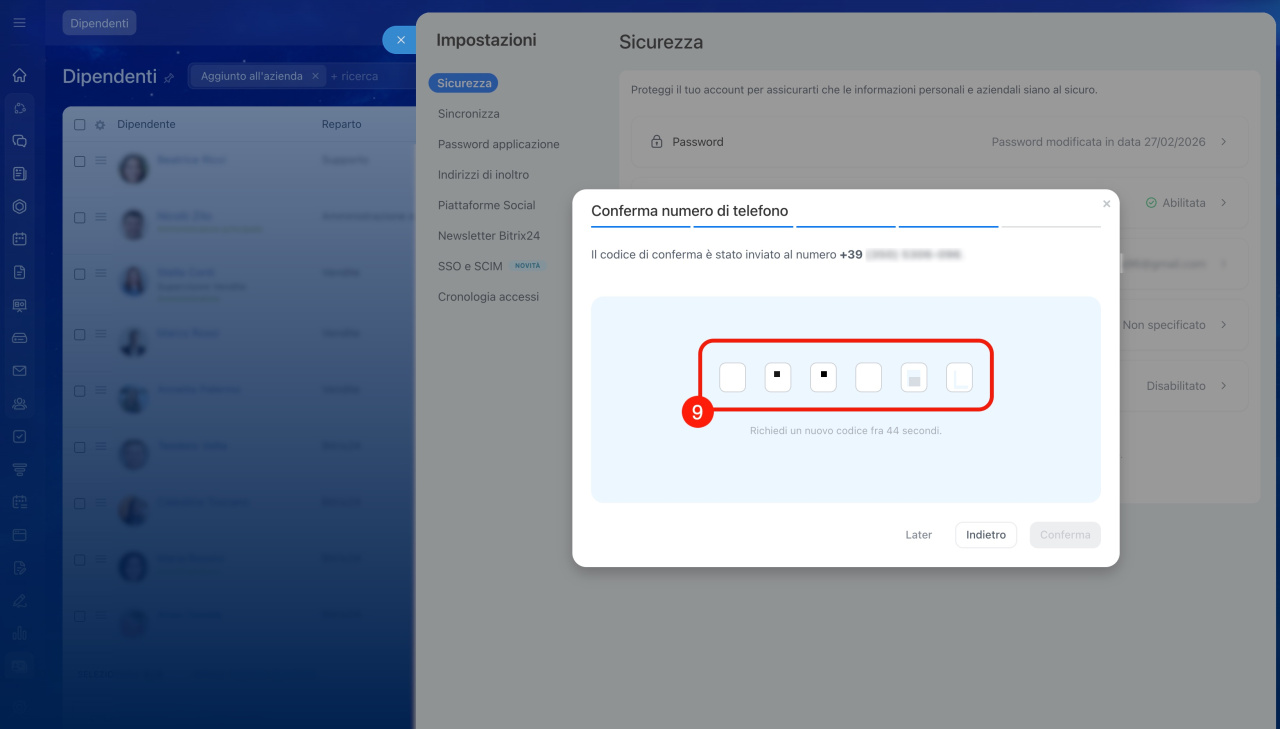
Task: Click the Later link in dialog
Action: pyautogui.click(x=918, y=535)
